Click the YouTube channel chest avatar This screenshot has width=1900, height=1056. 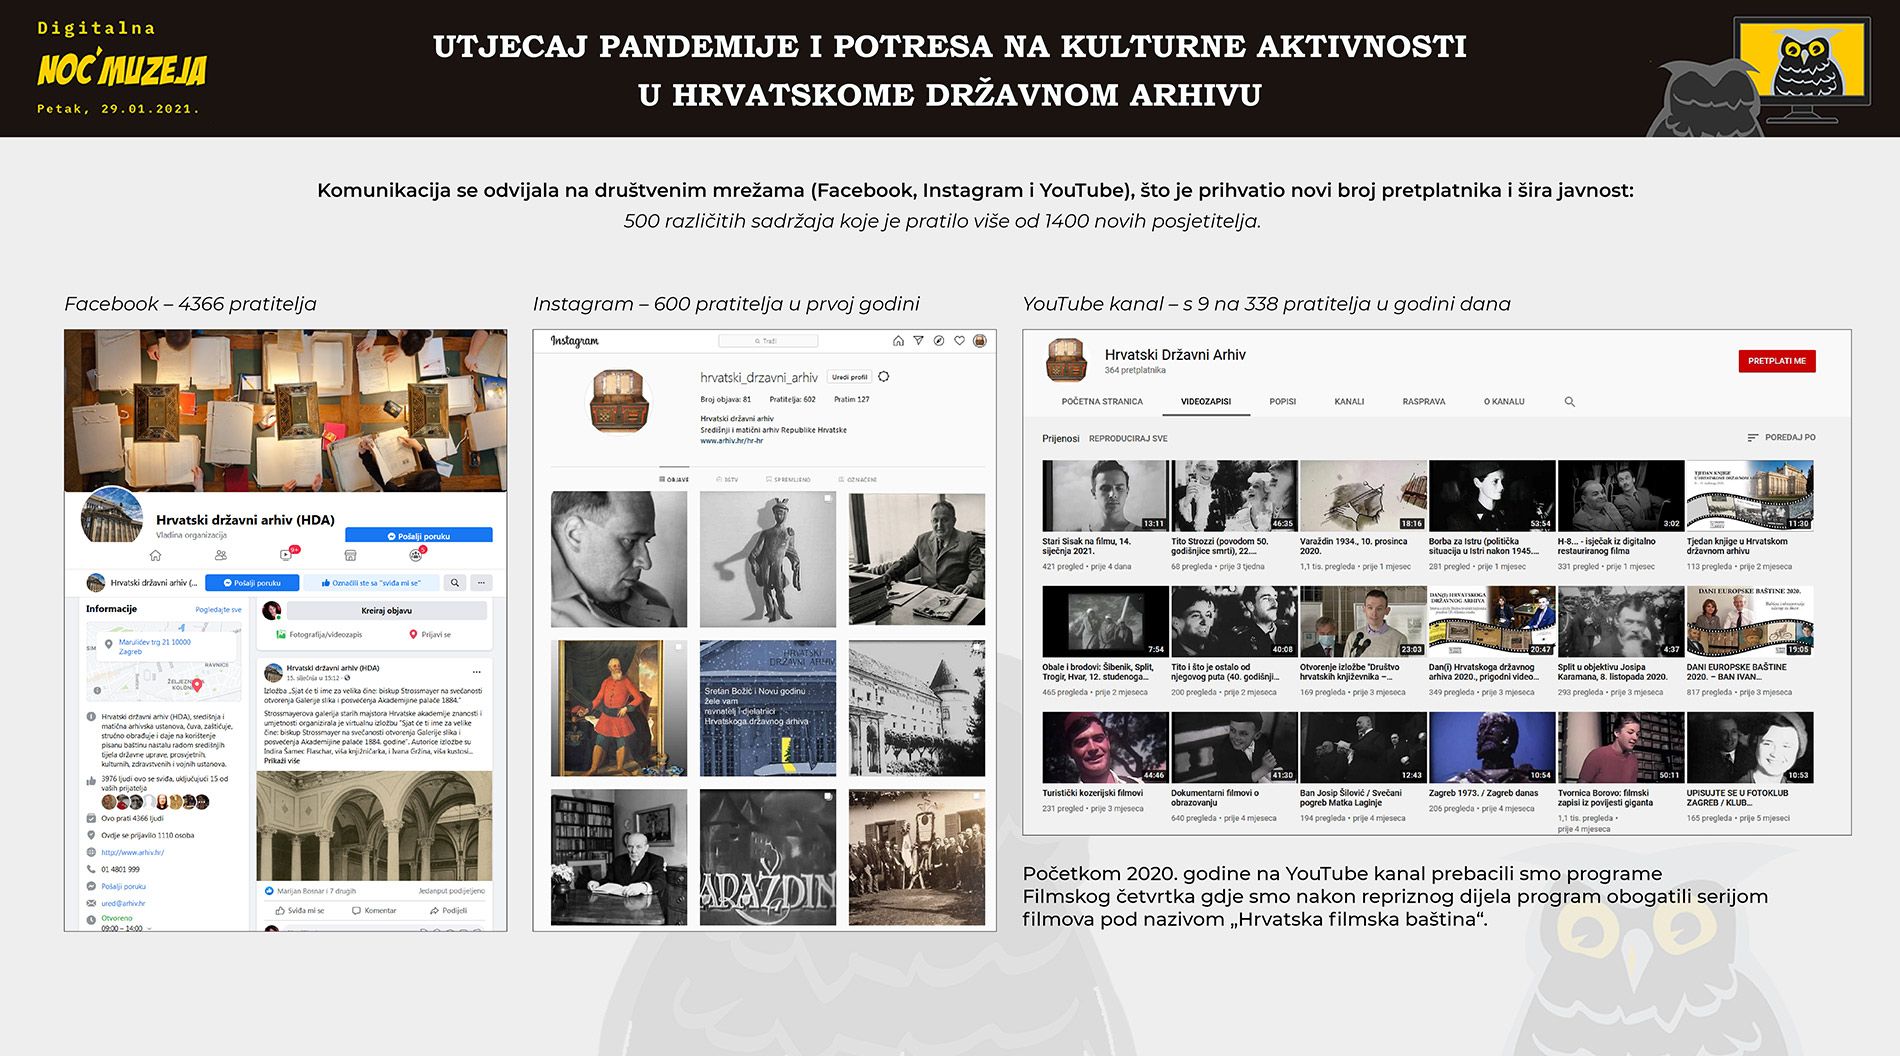coord(1066,360)
